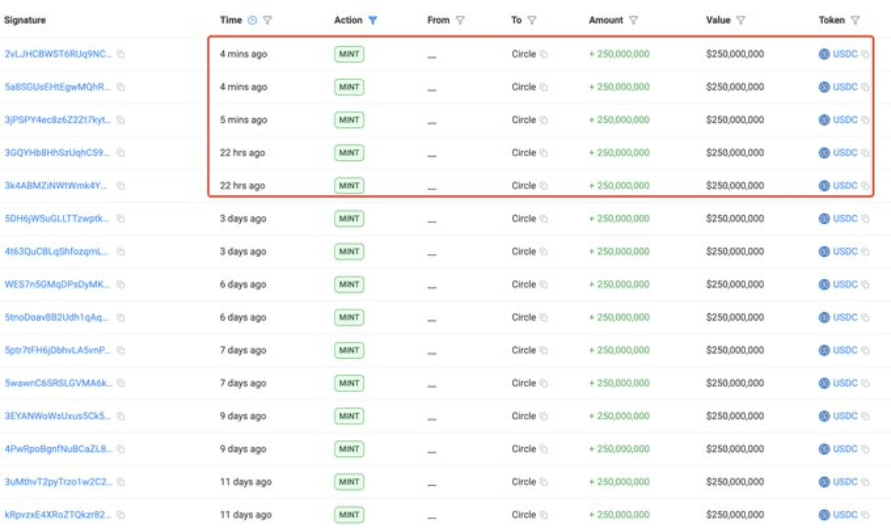
Task: Copy Circle address in first row
Action: pyautogui.click(x=544, y=54)
